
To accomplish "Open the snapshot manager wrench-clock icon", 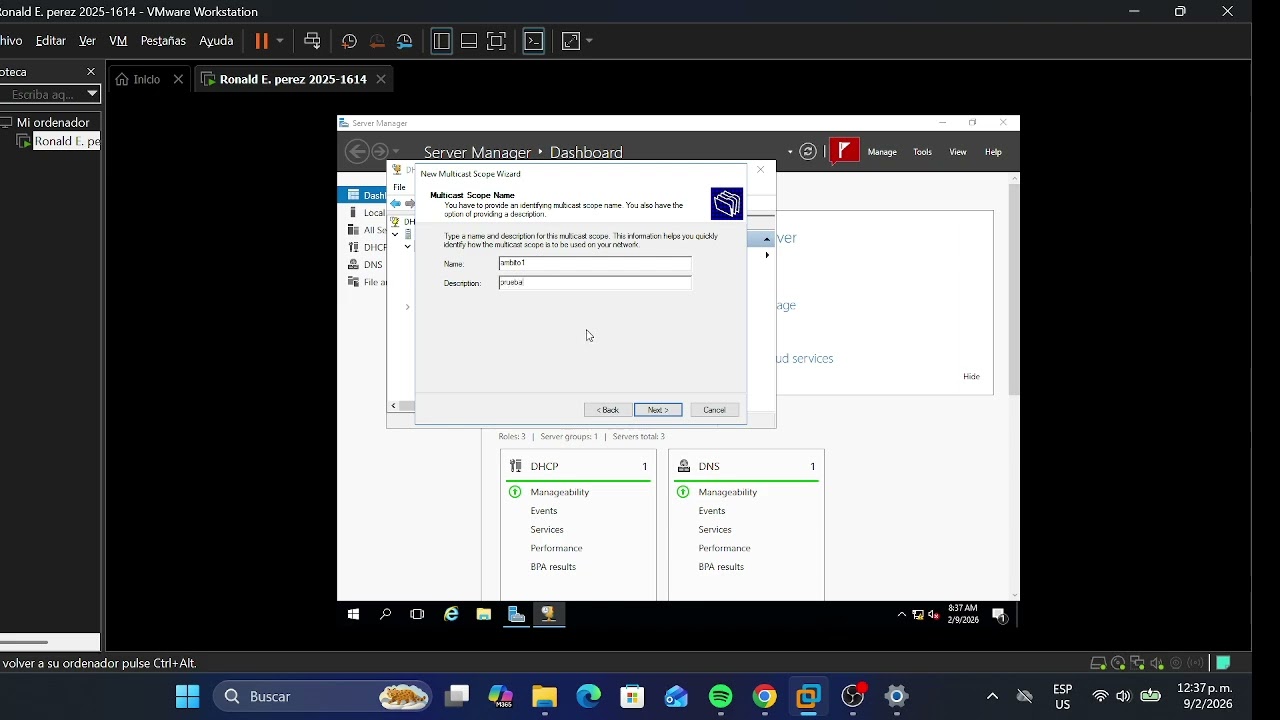I will 405,41.
